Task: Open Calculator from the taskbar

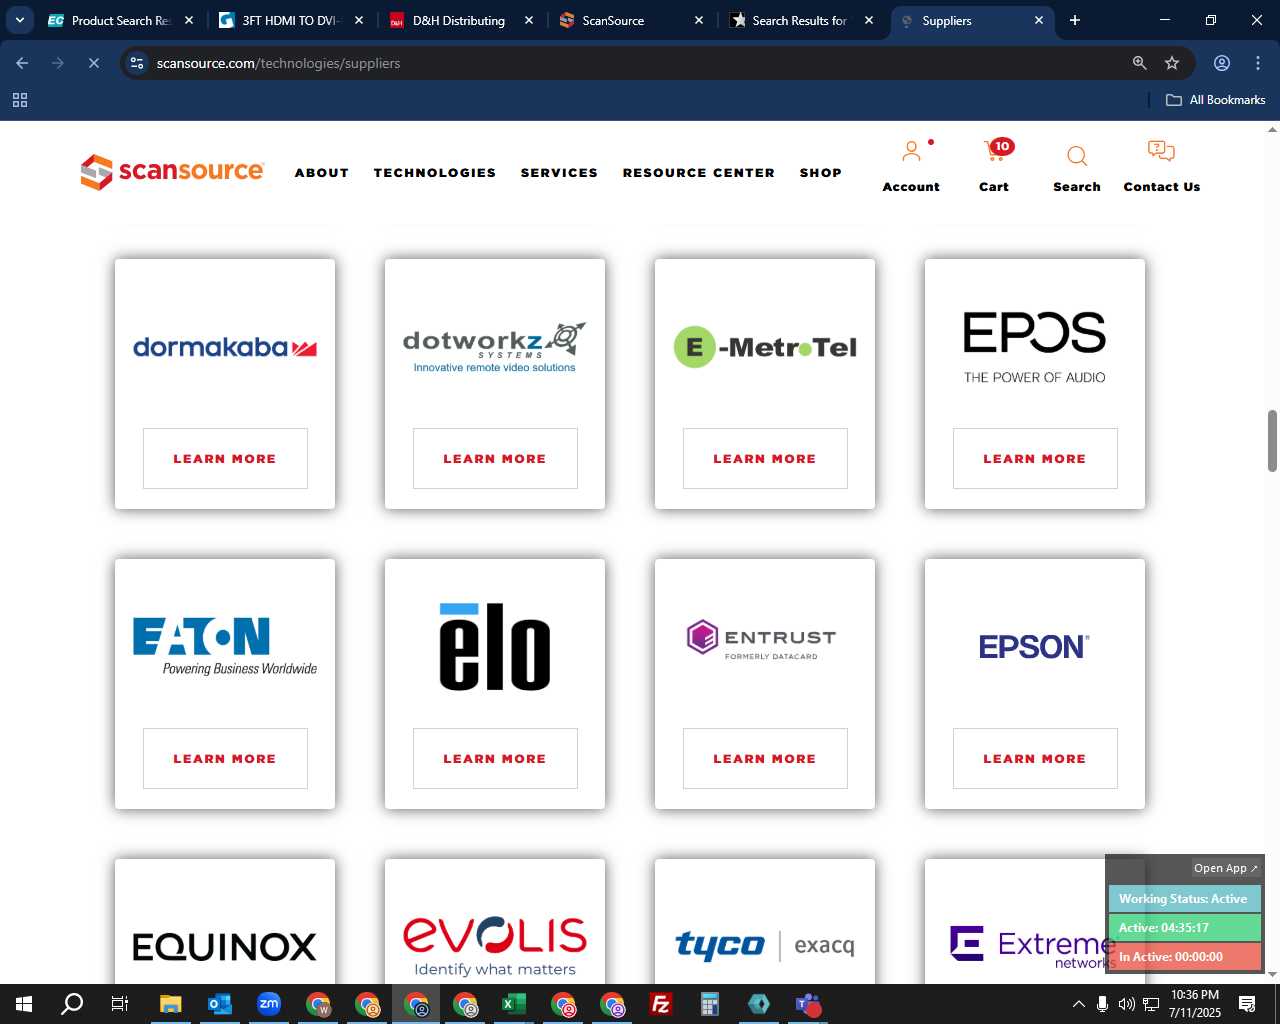Action: click(709, 1004)
